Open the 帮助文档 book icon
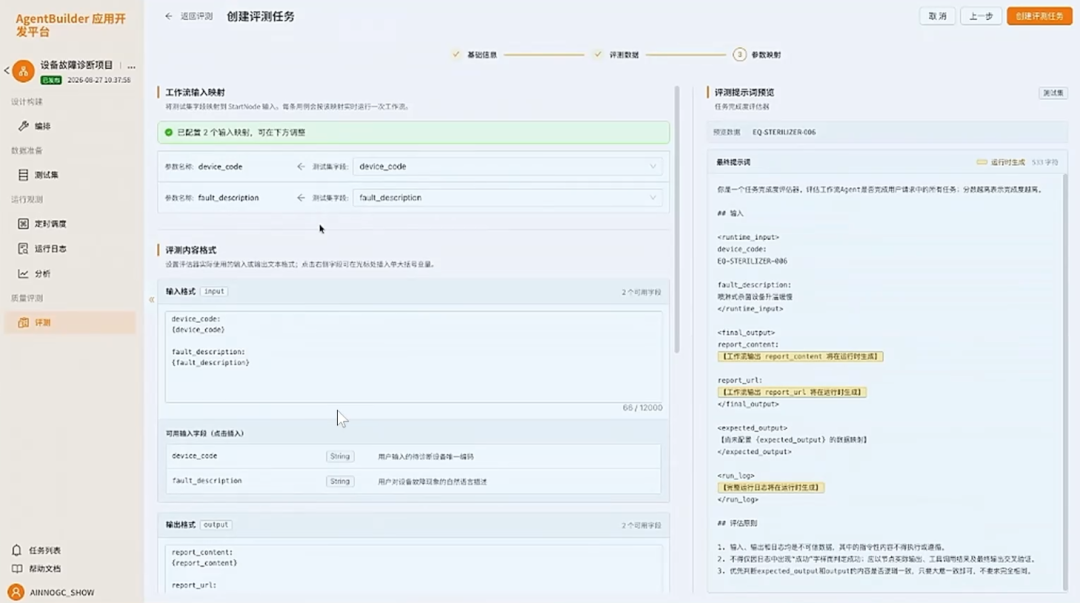 point(17,569)
